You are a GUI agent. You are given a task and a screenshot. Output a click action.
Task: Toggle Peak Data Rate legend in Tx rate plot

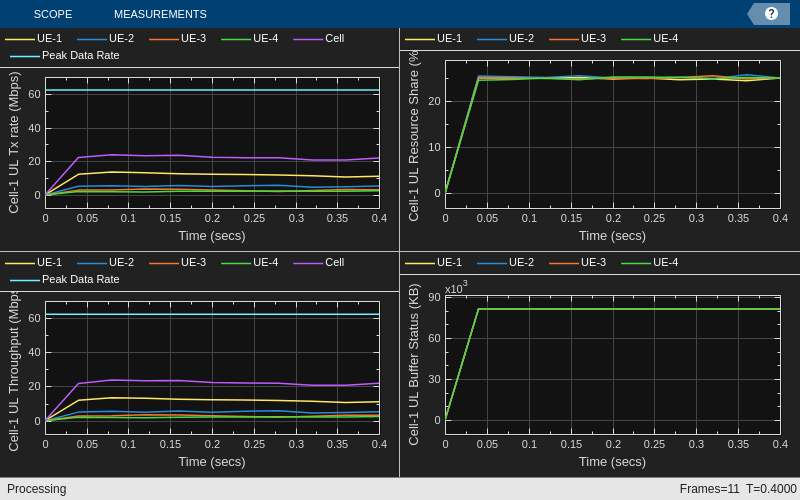point(65,55)
